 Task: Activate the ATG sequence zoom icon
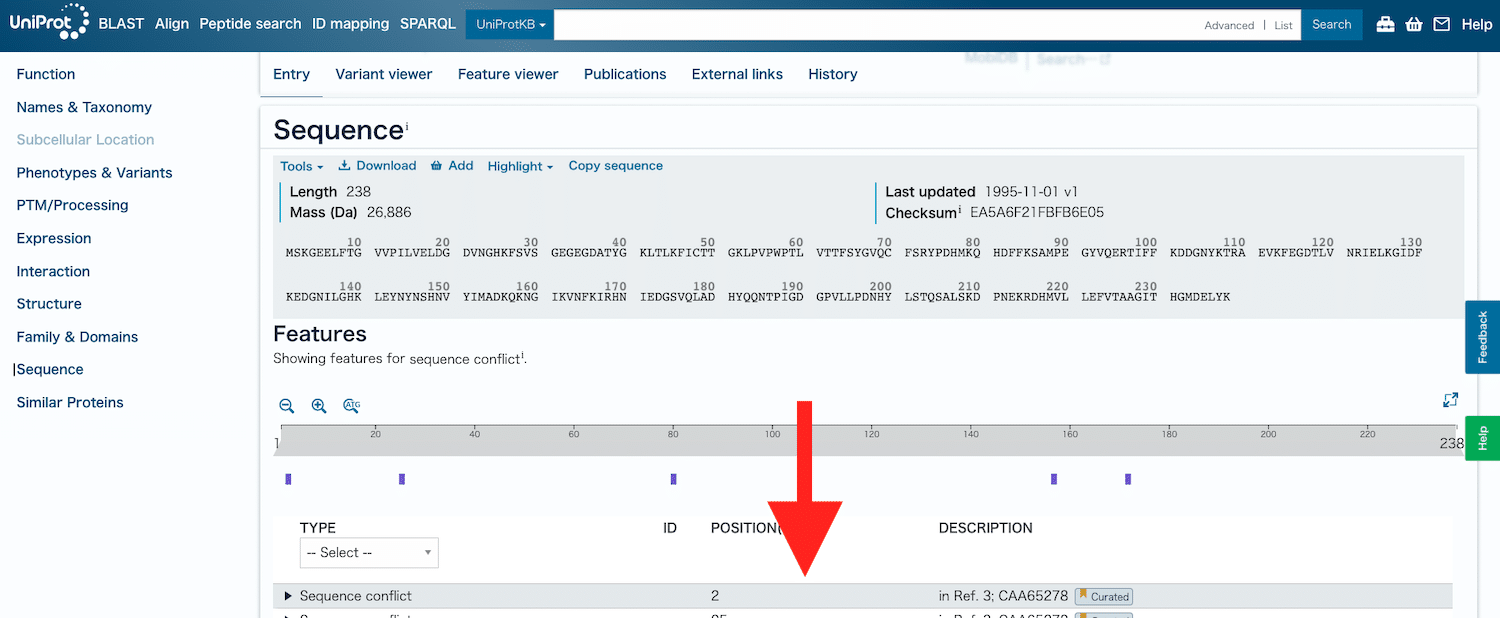[x=351, y=406]
